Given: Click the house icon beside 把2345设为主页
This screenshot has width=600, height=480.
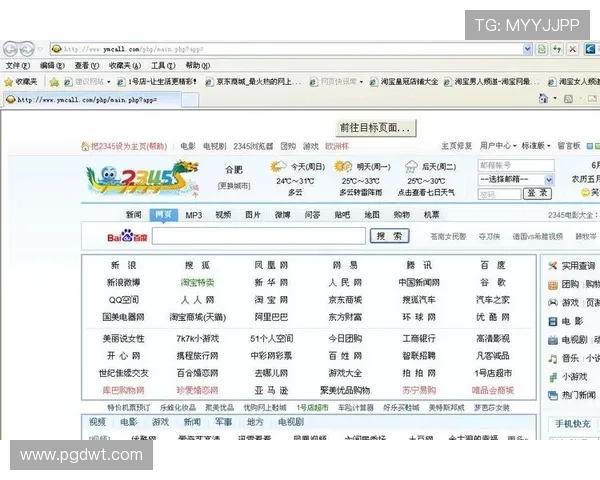Looking at the screenshot, I should (85, 146).
